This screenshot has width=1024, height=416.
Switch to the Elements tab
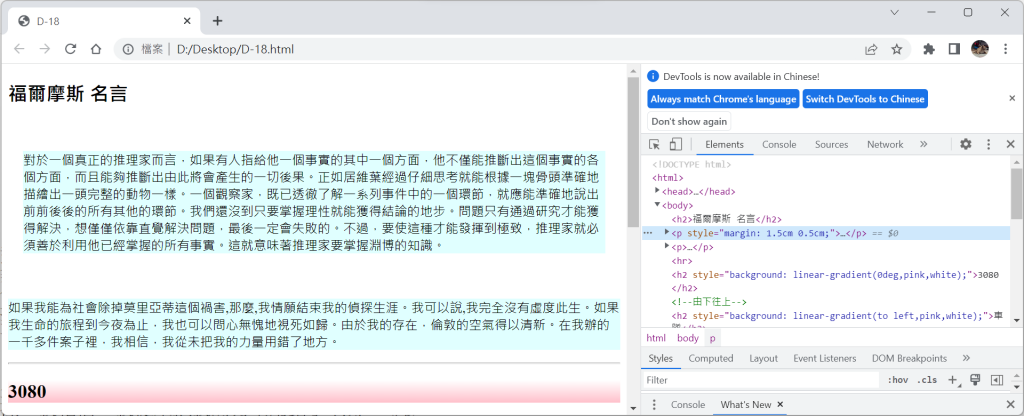pos(724,144)
